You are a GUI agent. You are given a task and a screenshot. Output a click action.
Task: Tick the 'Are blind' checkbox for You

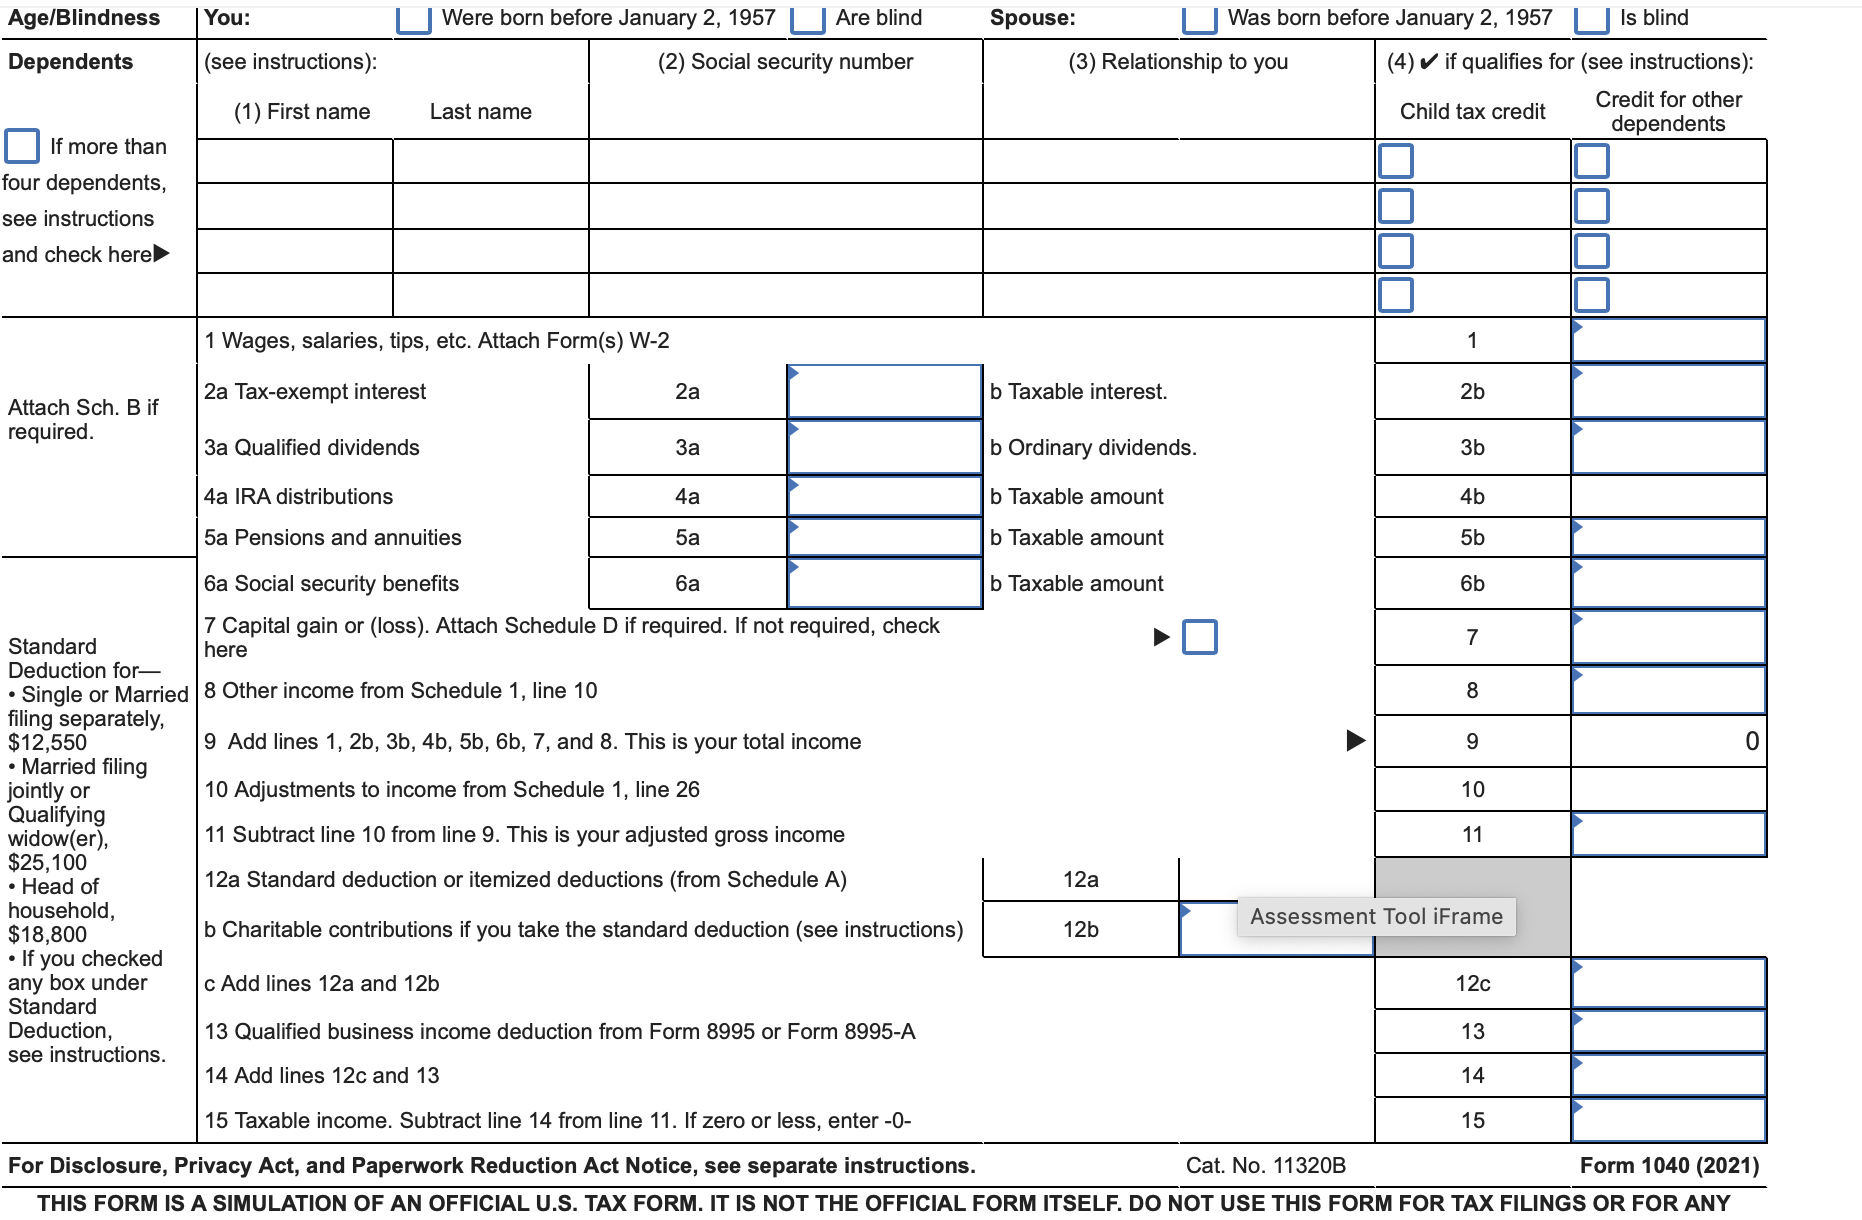click(x=807, y=19)
